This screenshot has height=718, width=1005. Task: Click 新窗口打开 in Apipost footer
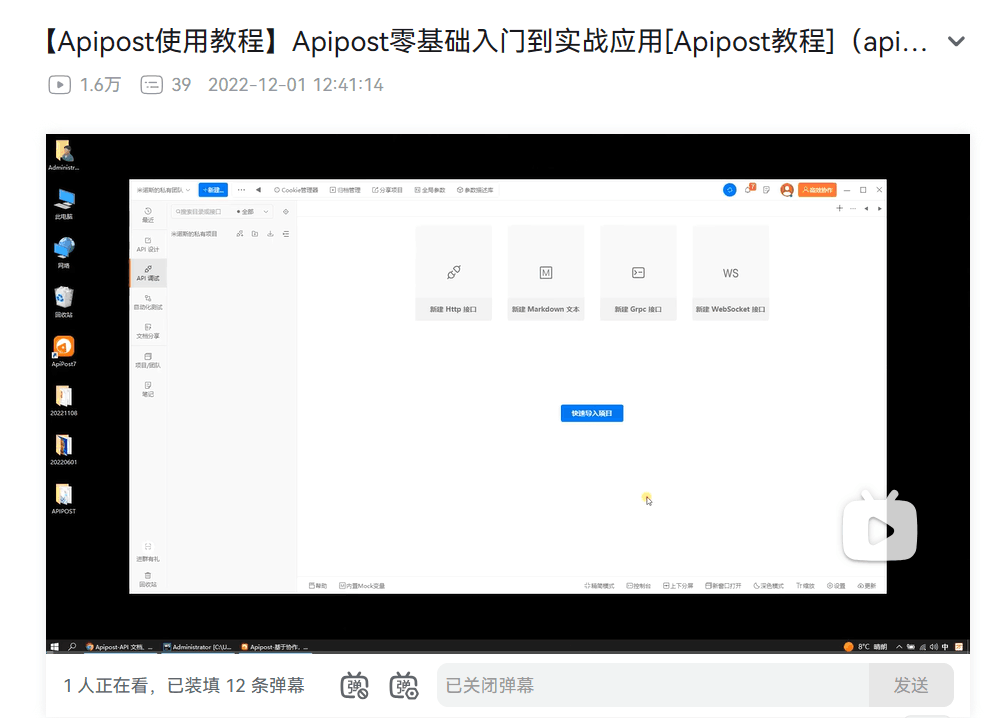click(x=723, y=585)
